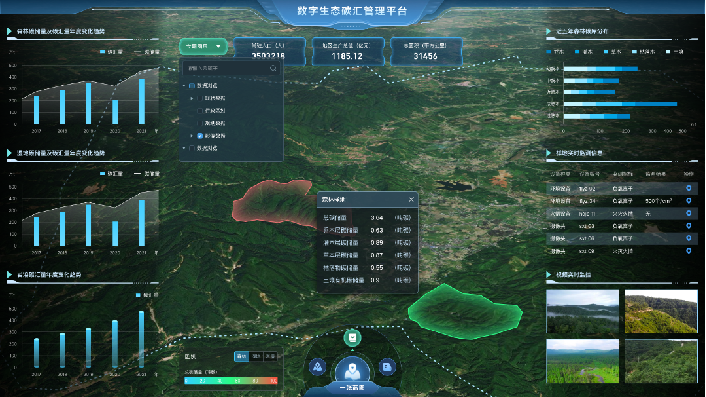Screen dimensions: 706x397
Task: Expand the first child node arrow in tree
Action: click(x=192, y=98)
